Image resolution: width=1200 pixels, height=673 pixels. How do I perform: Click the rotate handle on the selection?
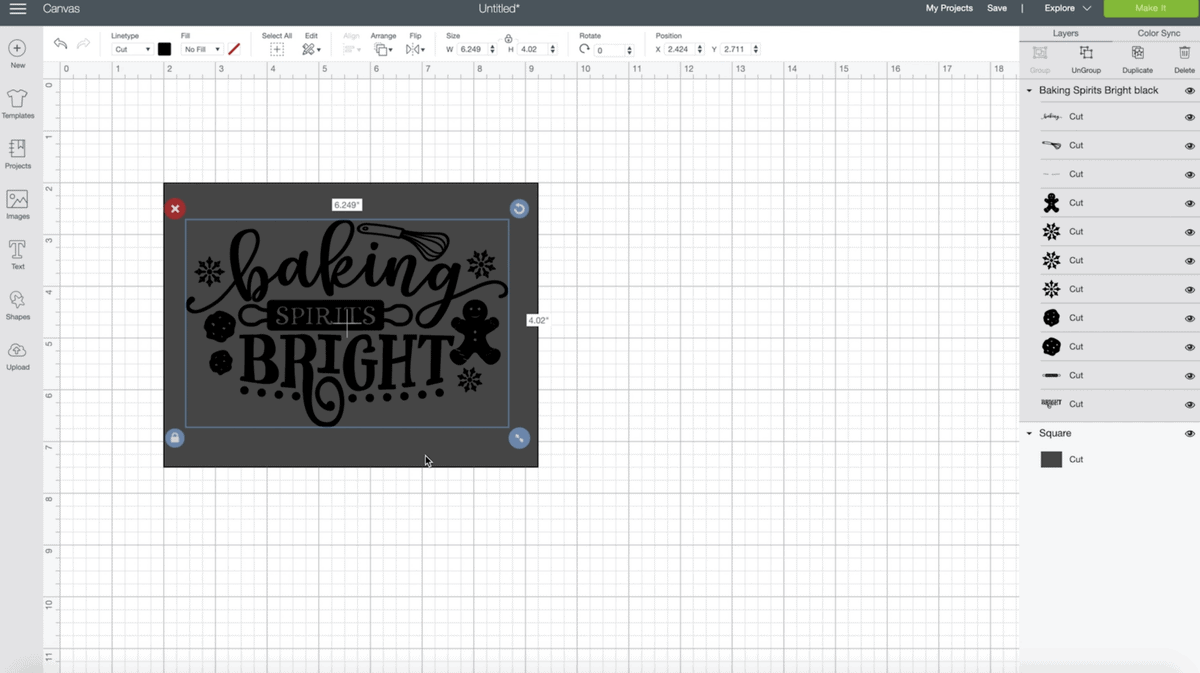click(518, 209)
